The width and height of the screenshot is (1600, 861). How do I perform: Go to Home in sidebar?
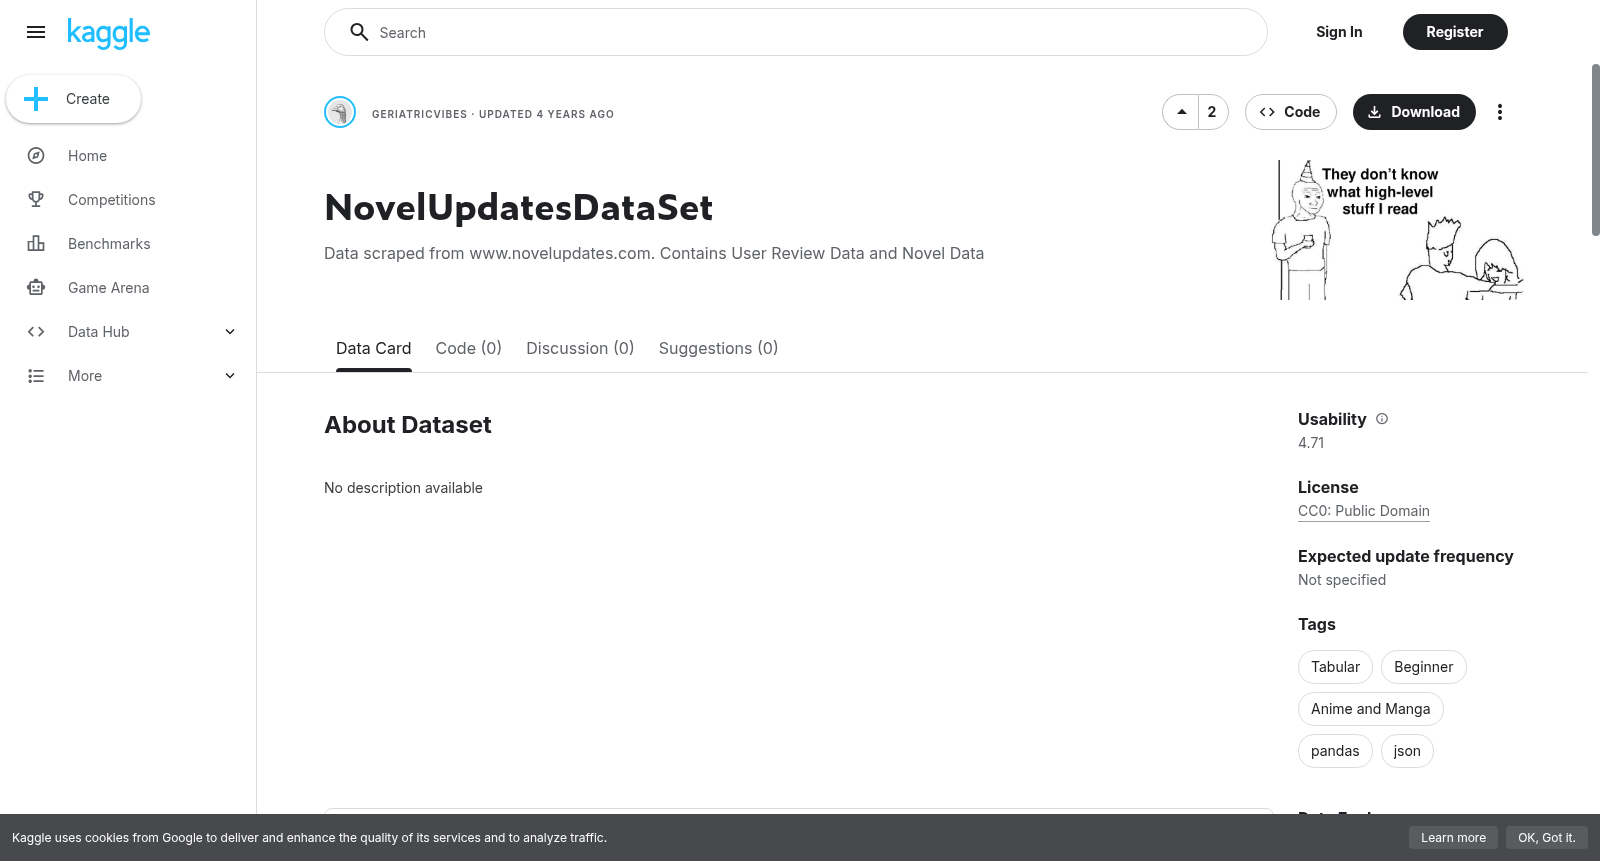coord(87,156)
